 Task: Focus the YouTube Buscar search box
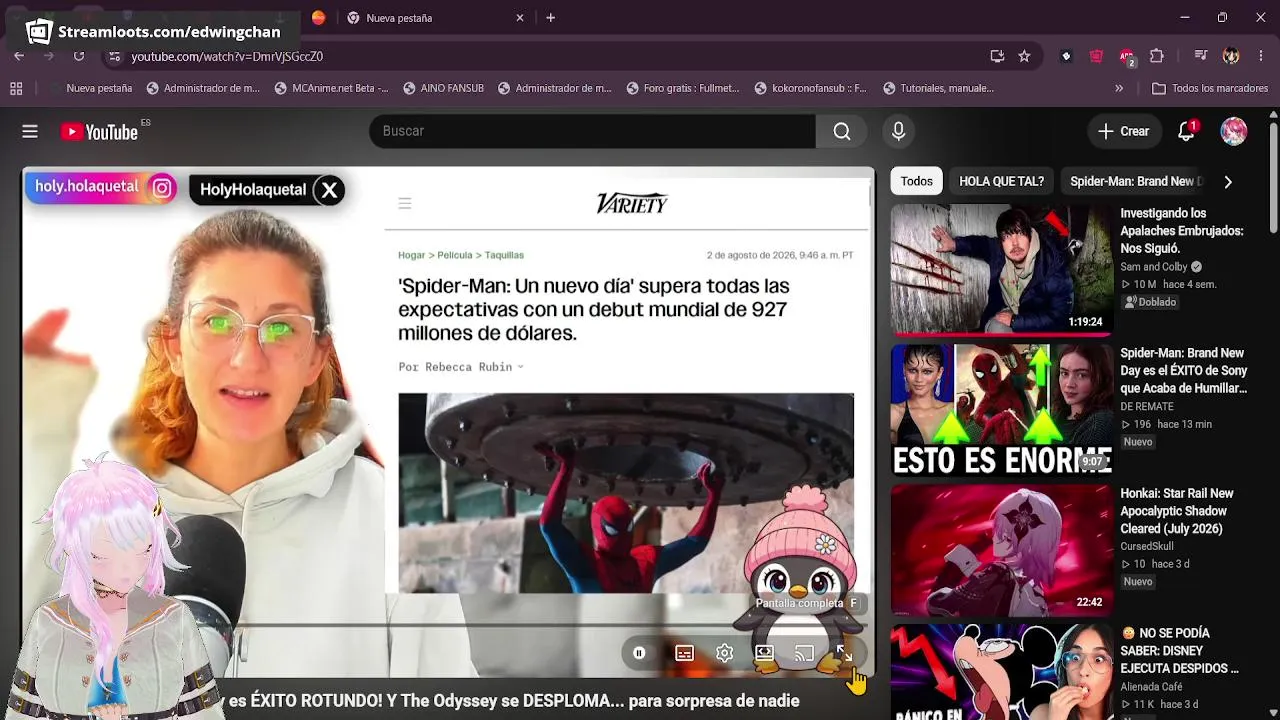point(593,131)
